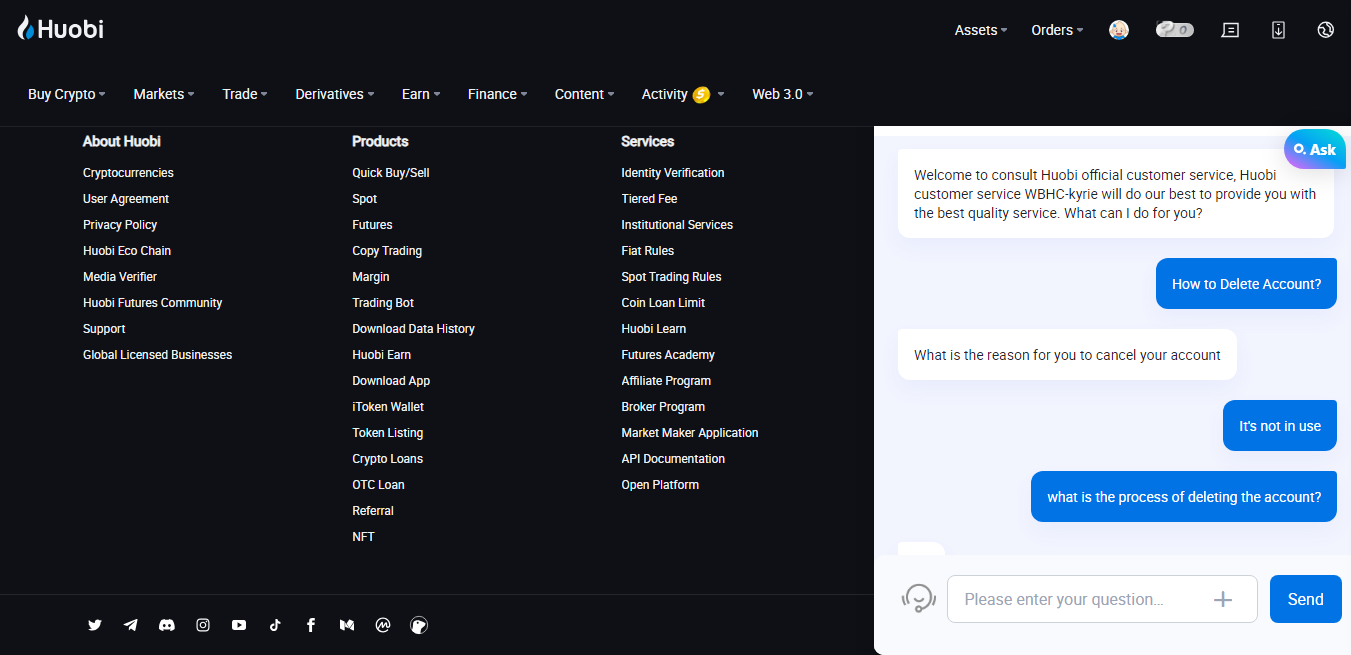The image size is (1351, 655).
Task: Open the TikTok icon in footer
Action: tap(275, 625)
